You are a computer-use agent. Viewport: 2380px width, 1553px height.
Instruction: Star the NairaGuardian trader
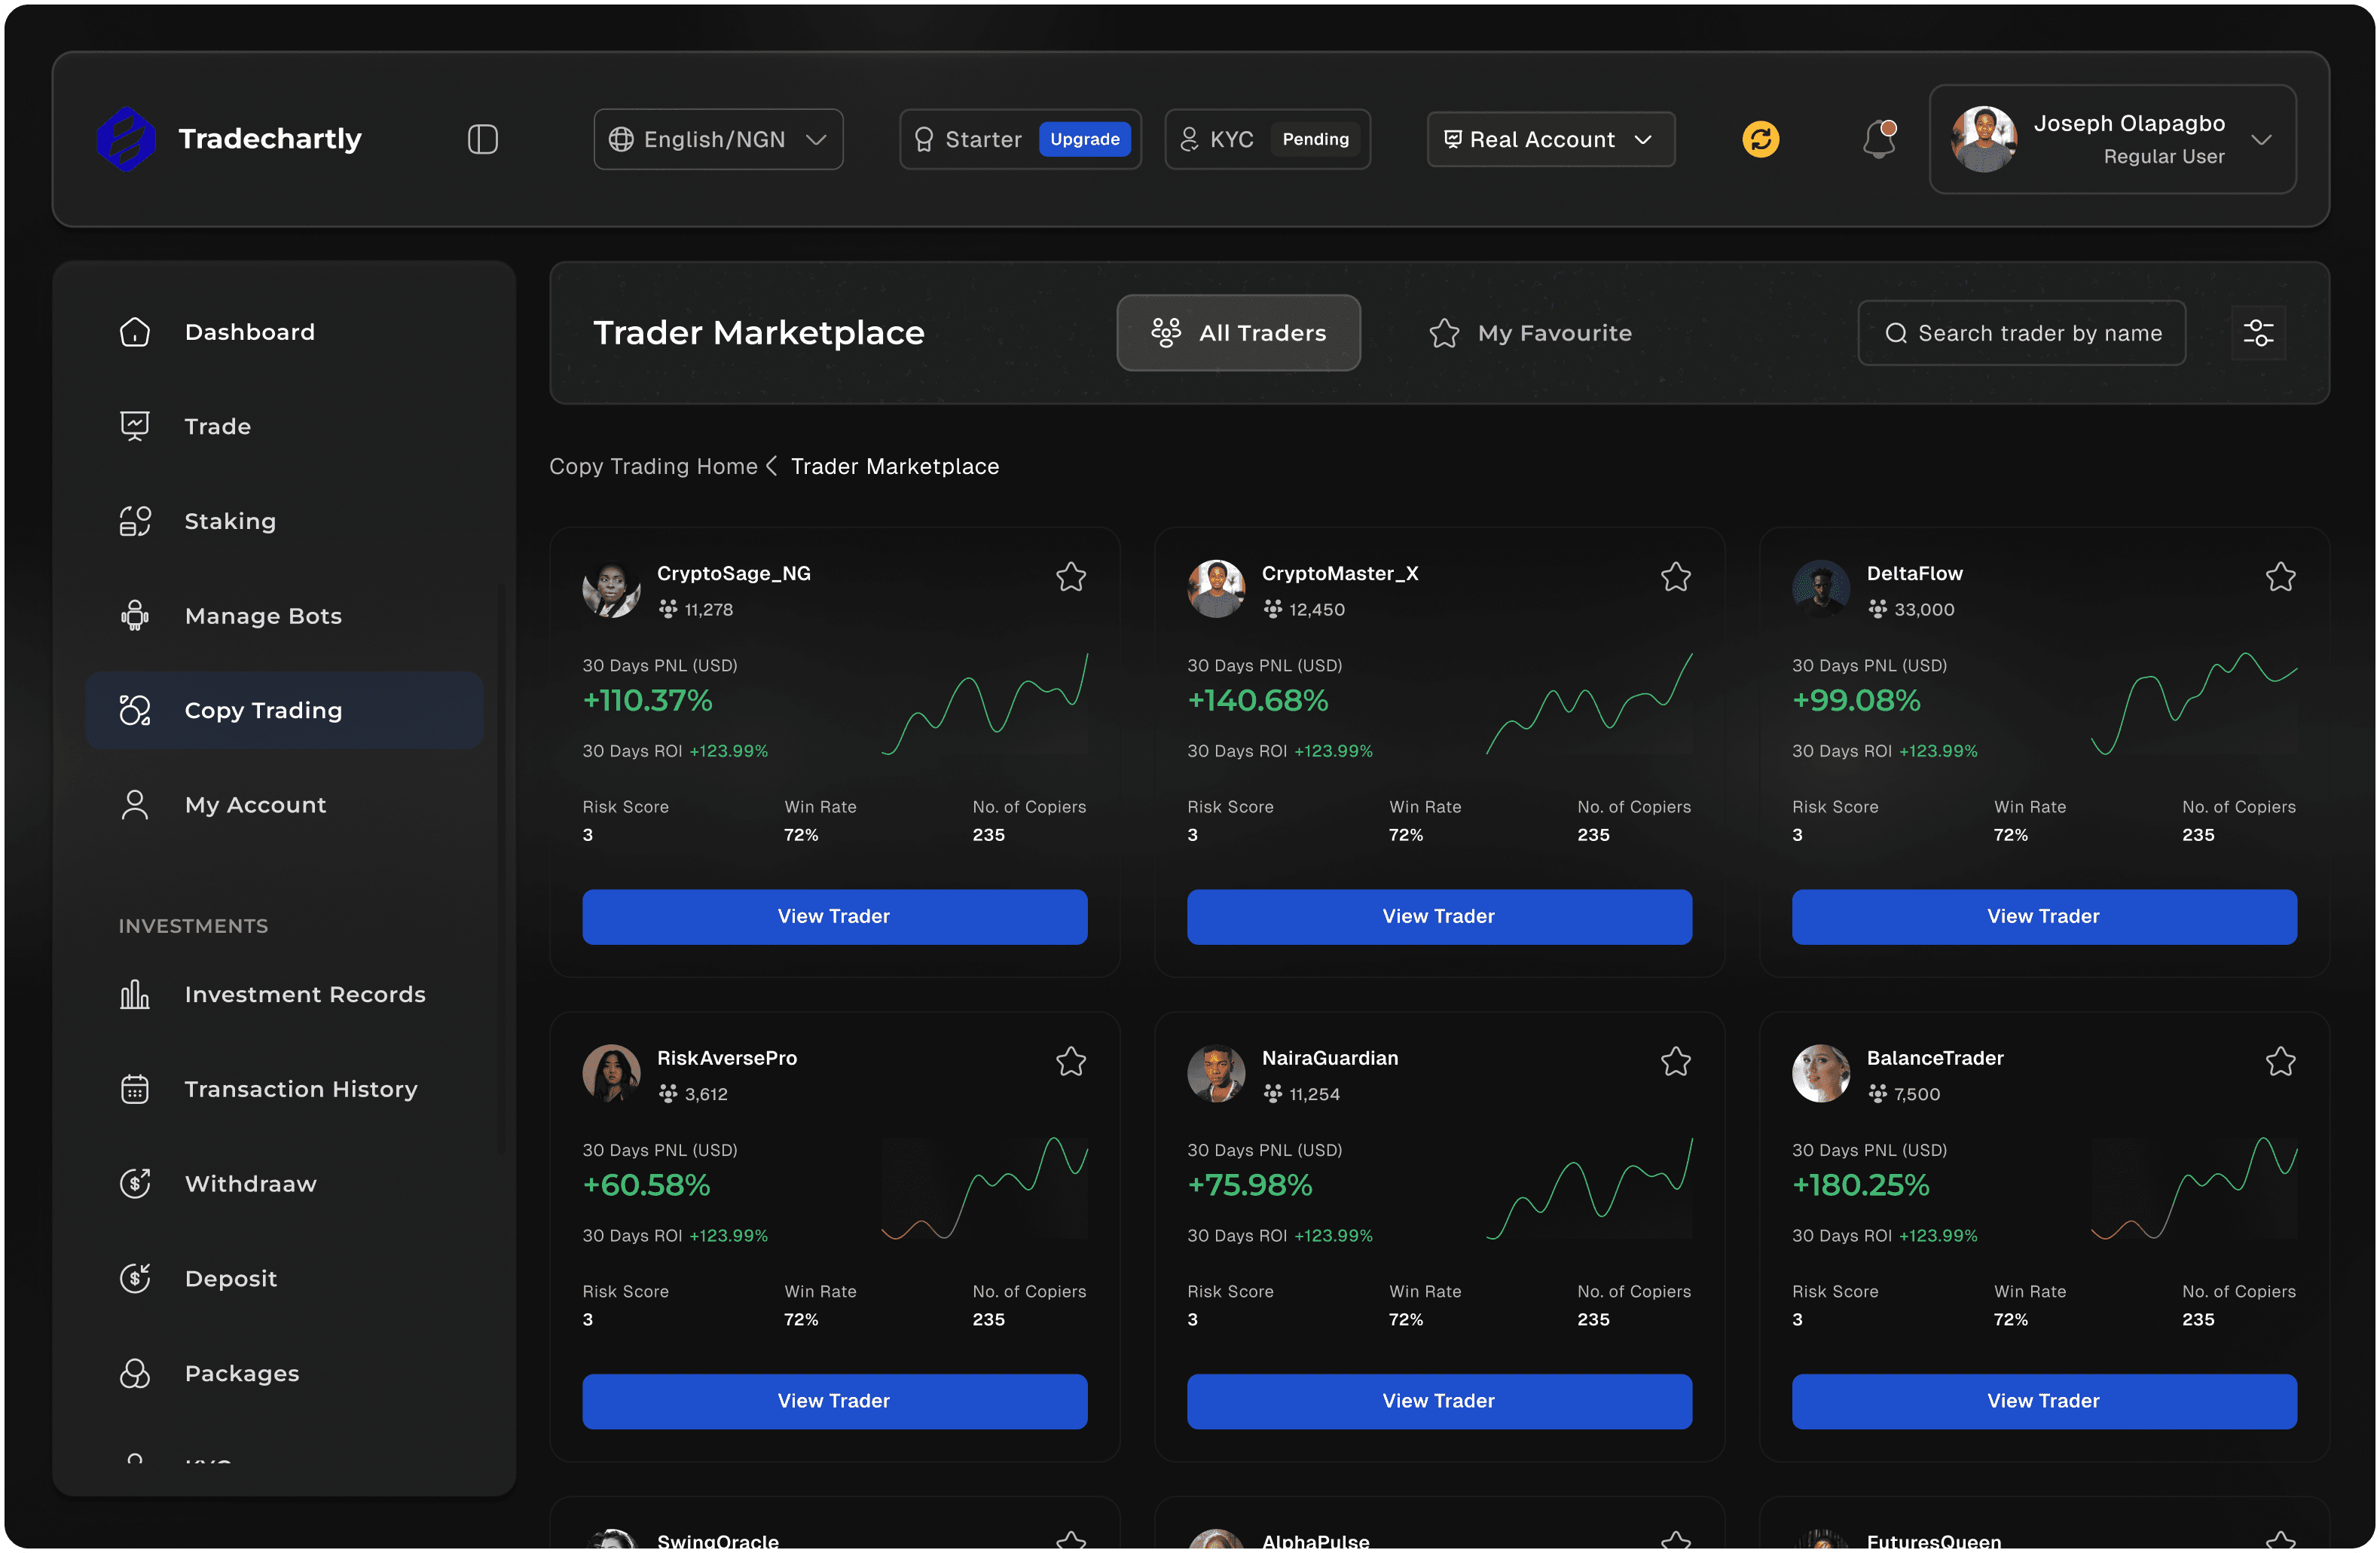point(1675,1061)
